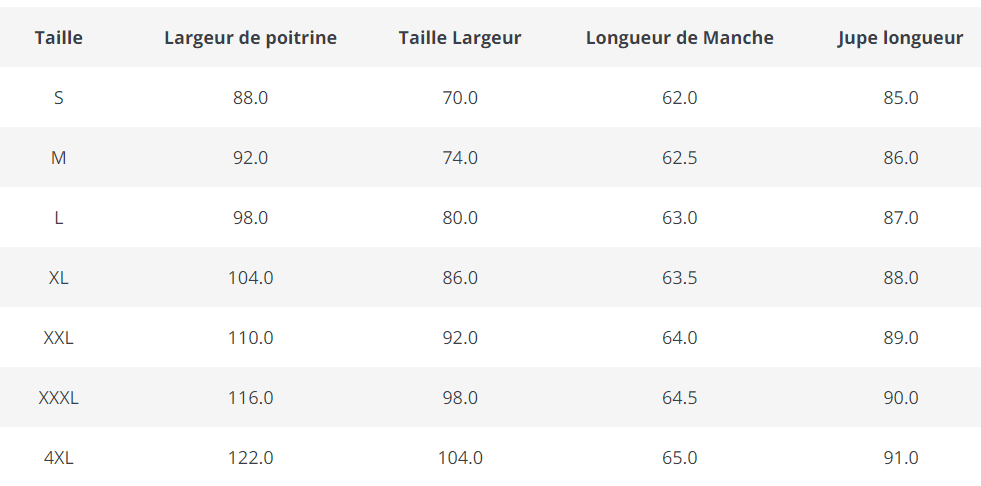Click the Largeur de poitrine header
The height and width of the screenshot is (486, 981).
(x=250, y=38)
